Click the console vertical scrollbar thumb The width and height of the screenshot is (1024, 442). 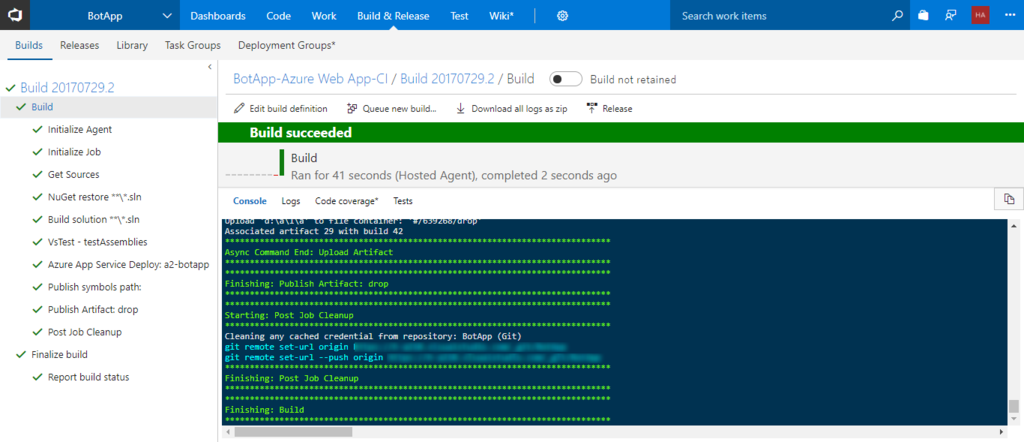[x=1014, y=406]
